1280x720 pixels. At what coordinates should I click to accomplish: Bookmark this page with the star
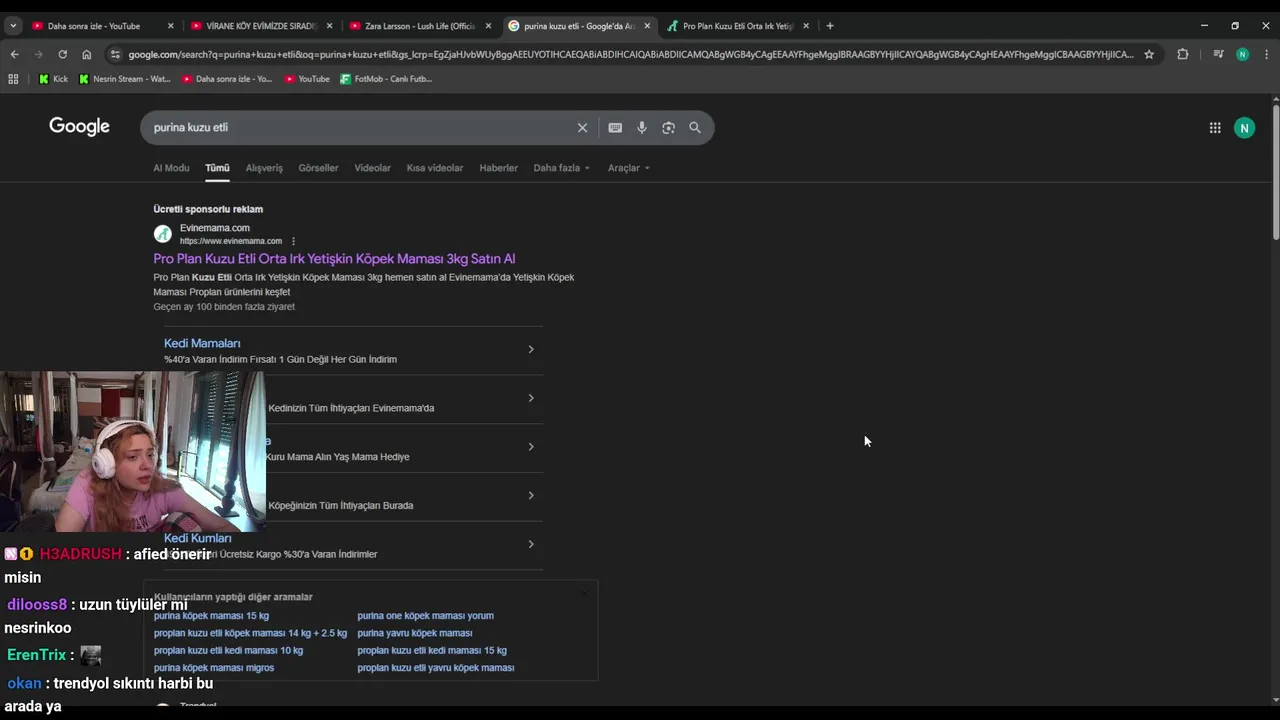[1149, 54]
